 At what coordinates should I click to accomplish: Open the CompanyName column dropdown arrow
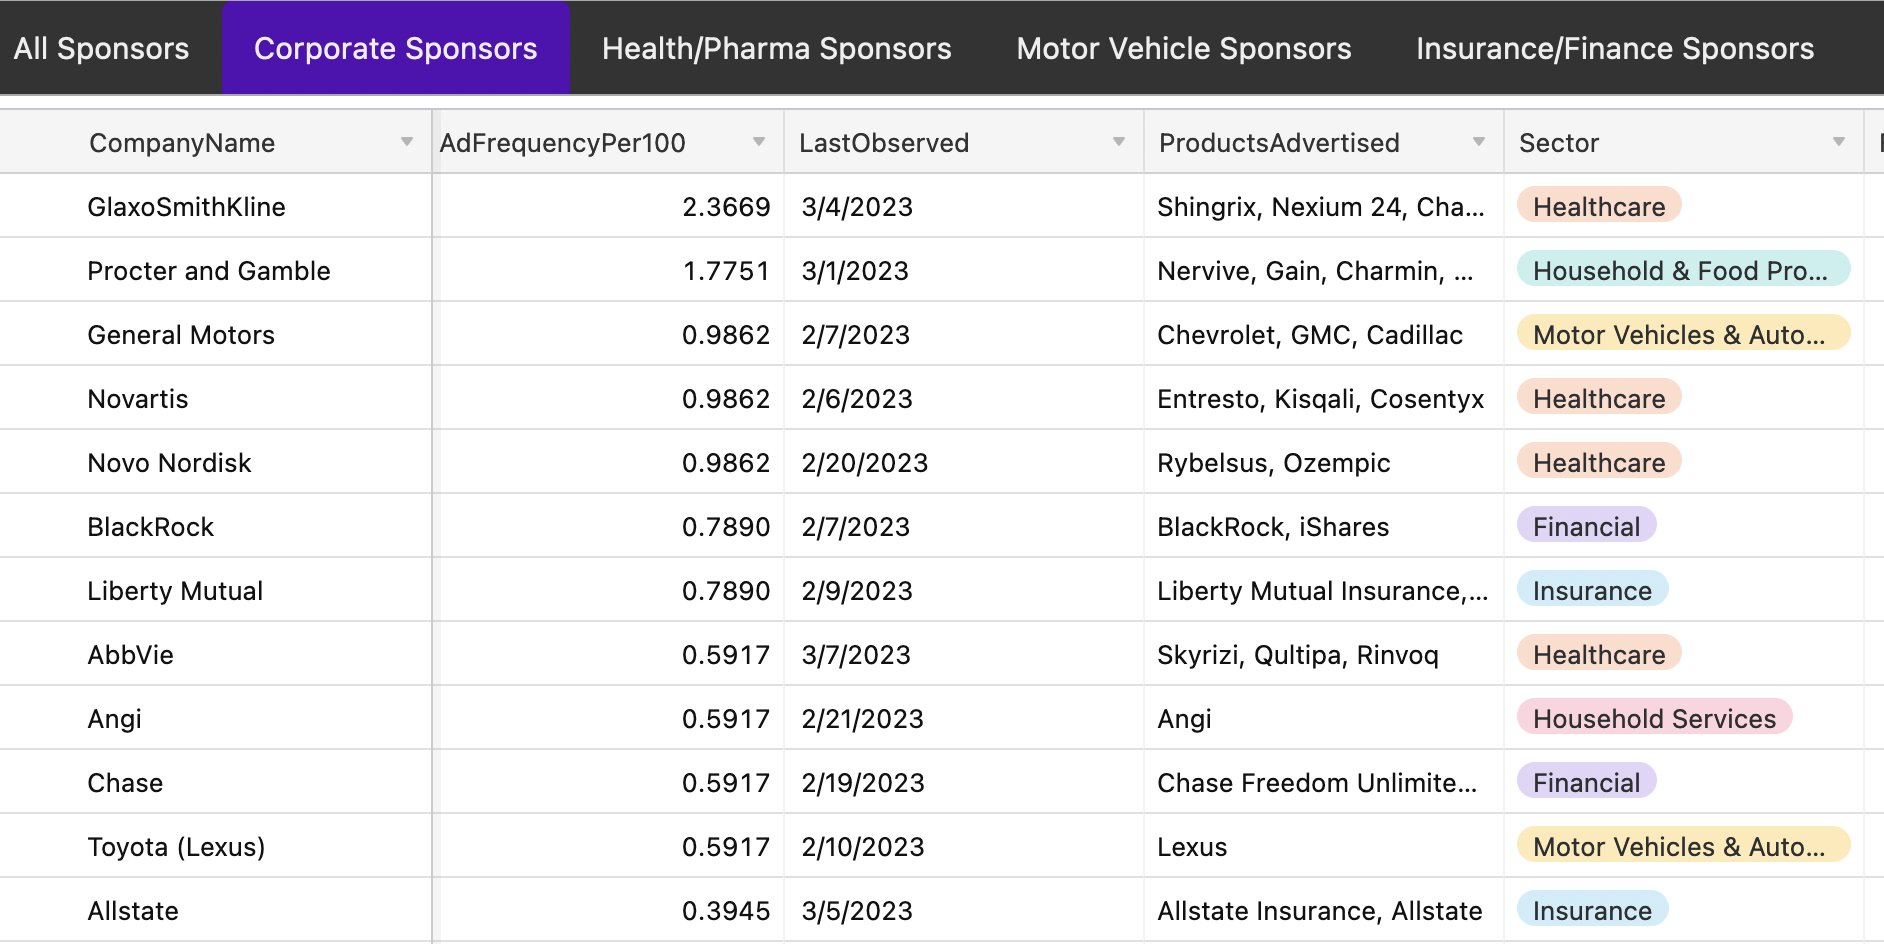(407, 142)
